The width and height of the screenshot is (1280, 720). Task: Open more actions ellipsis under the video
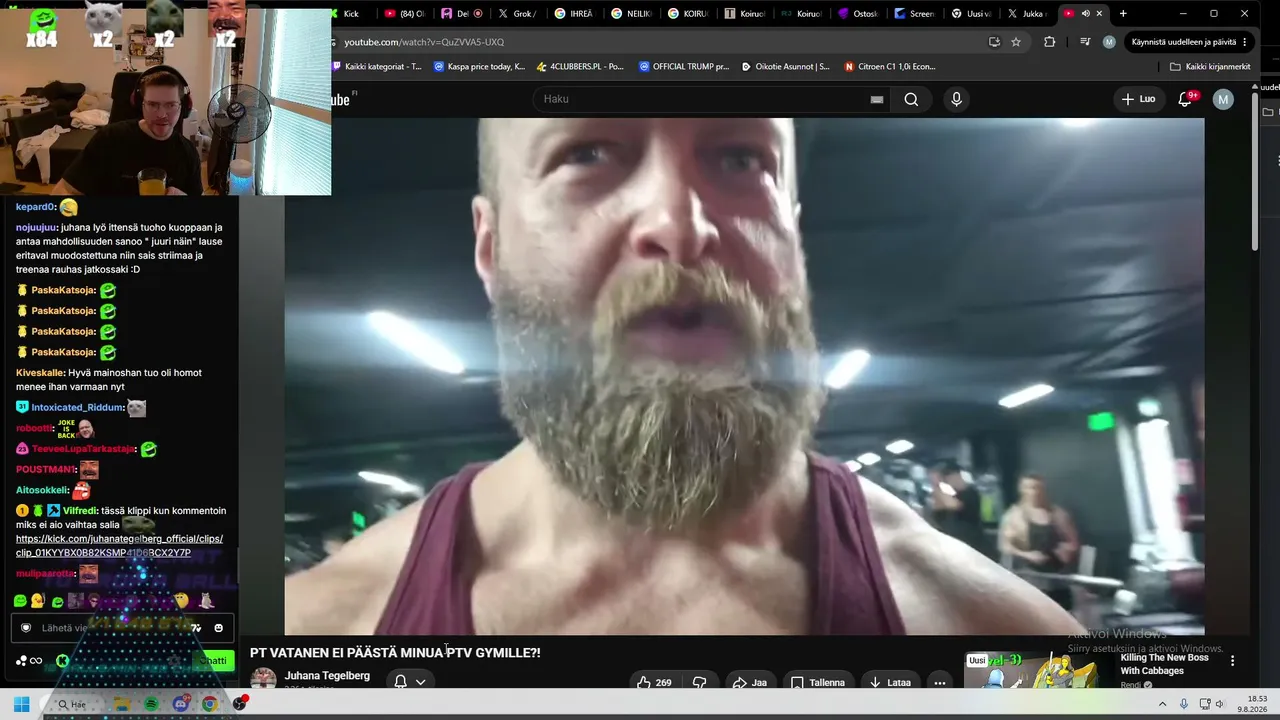click(x=939, y=683)
